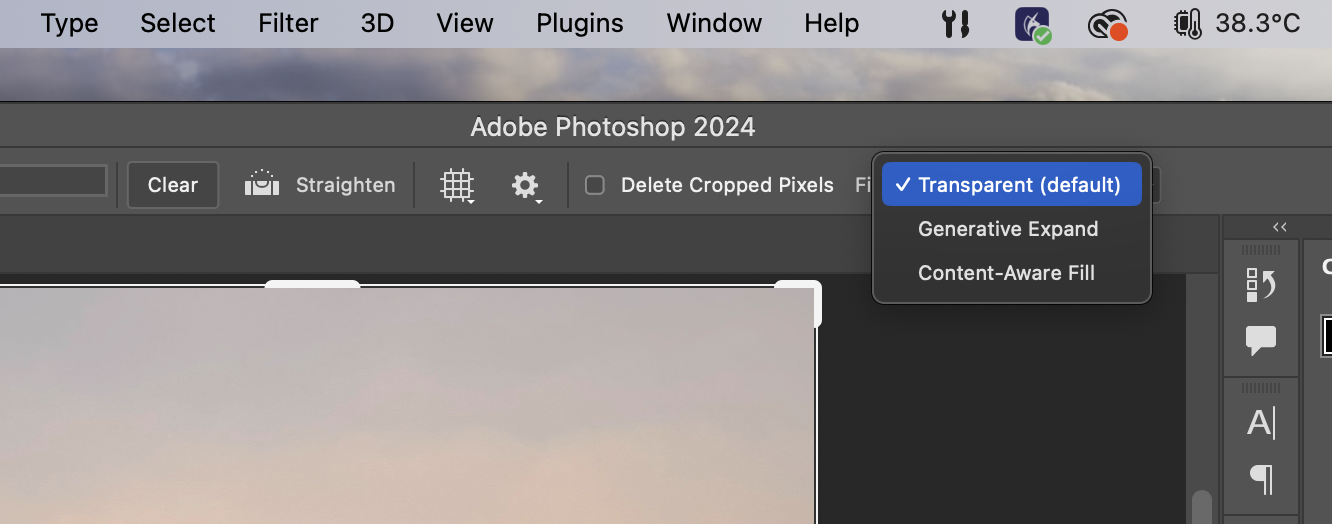This screenshot has height=524, width=1332.
Task: Click the crop ratio input field
Action: coord(53,181)
